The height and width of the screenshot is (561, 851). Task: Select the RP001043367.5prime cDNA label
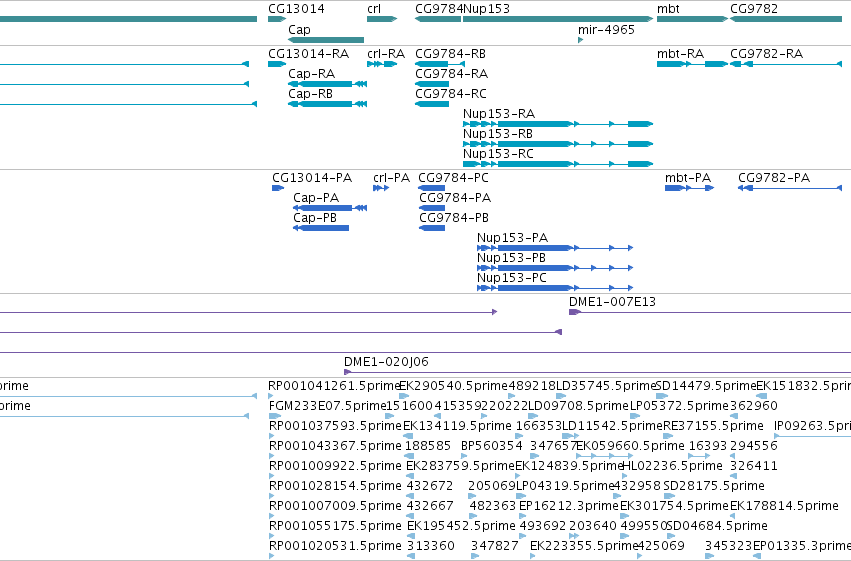pyautogui.click(x=335, y=447)
